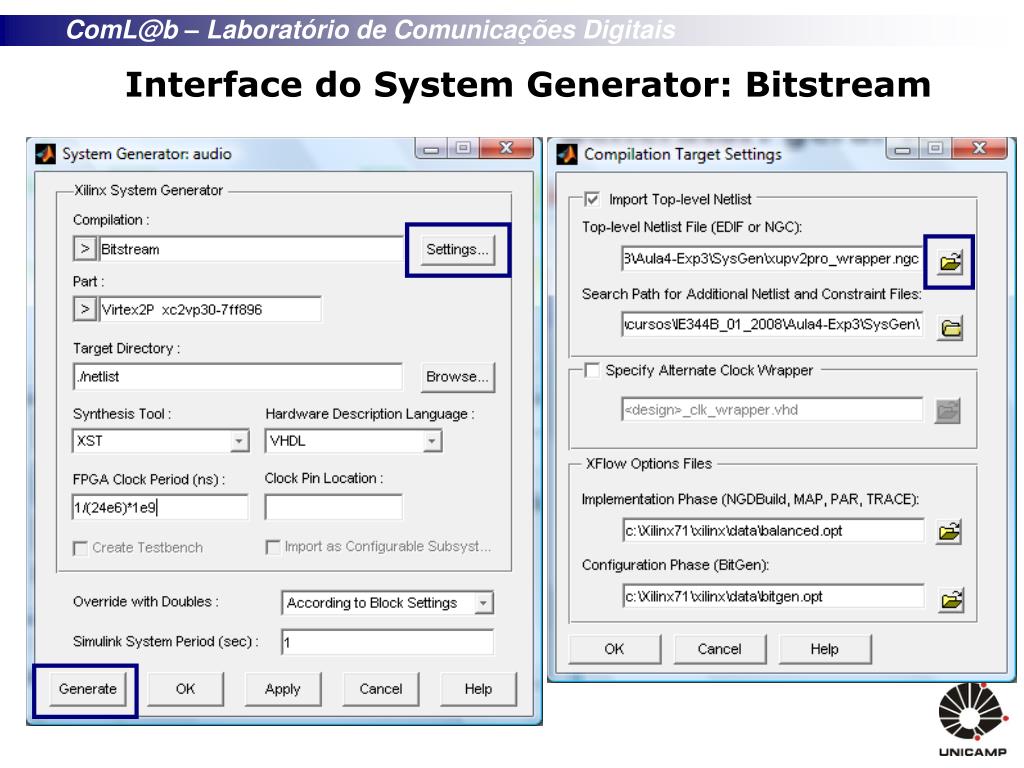Click Configuration Phase bitgen.opt field
Image resolution: width=1024 pixels, height=768 pixels.
click(773, 596)
